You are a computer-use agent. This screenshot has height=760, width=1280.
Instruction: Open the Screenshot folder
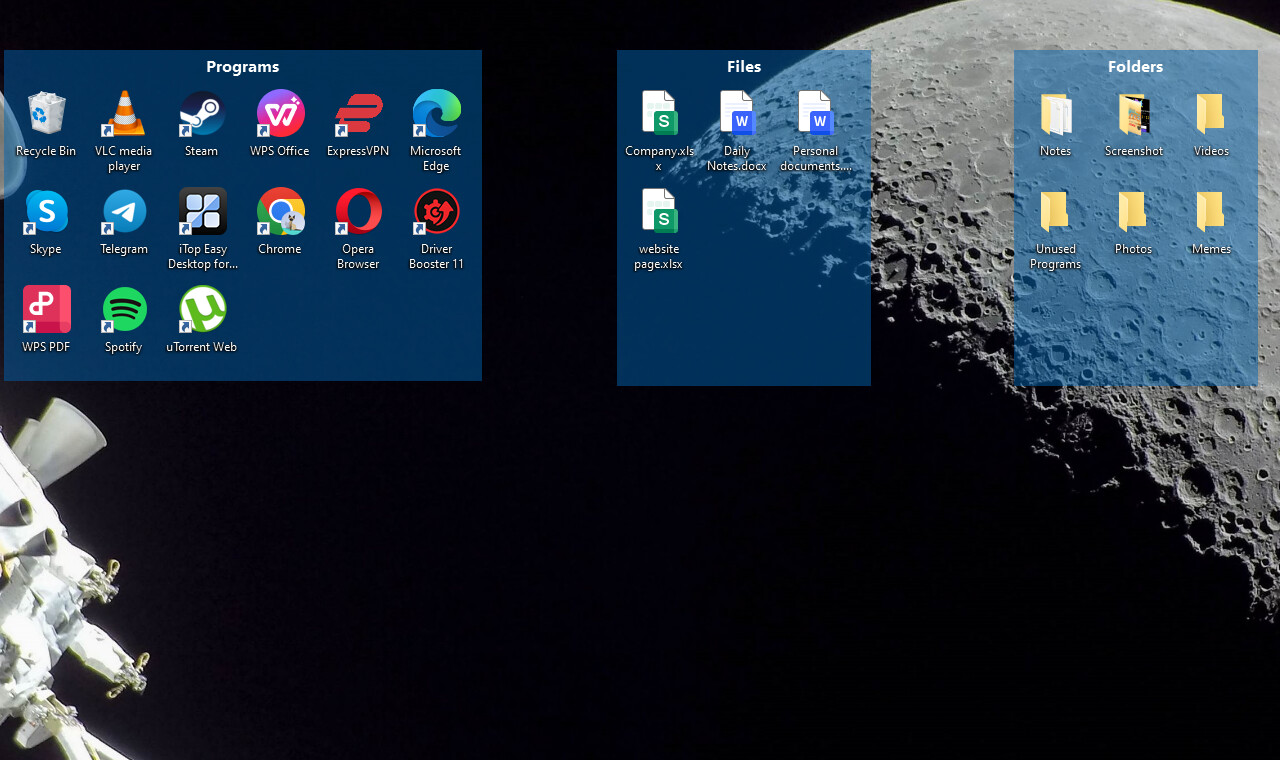[1133, 113]
